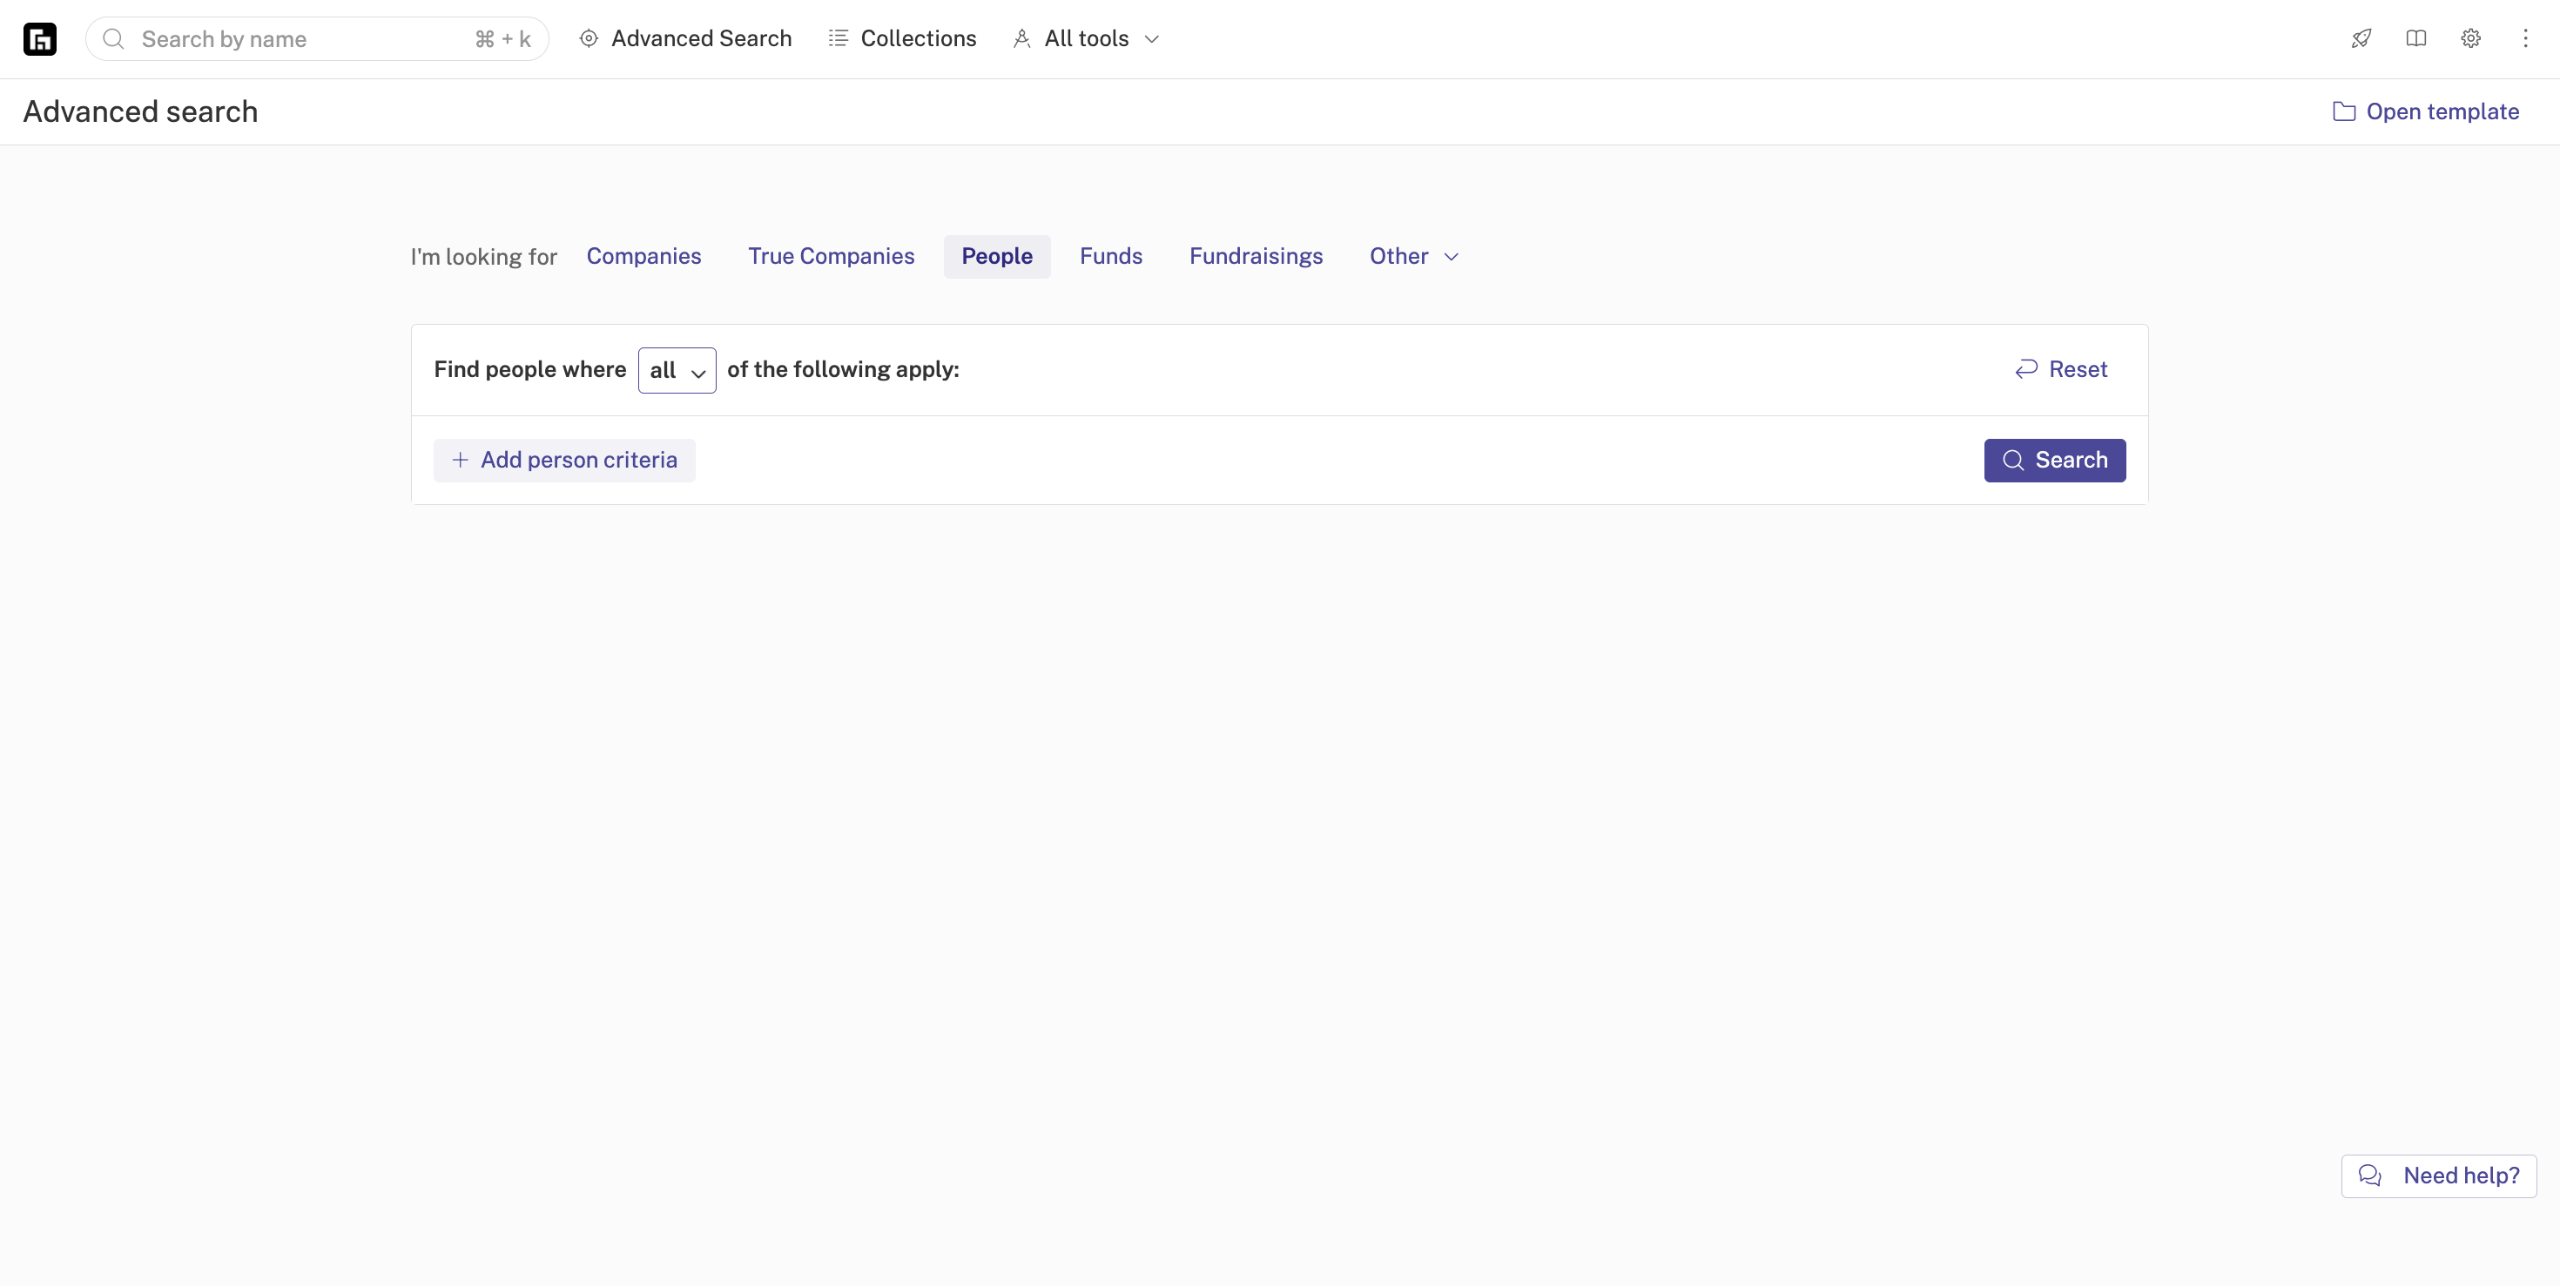Reset the search criteria
This screenshot has height=1286, width=2560.
2061,370
